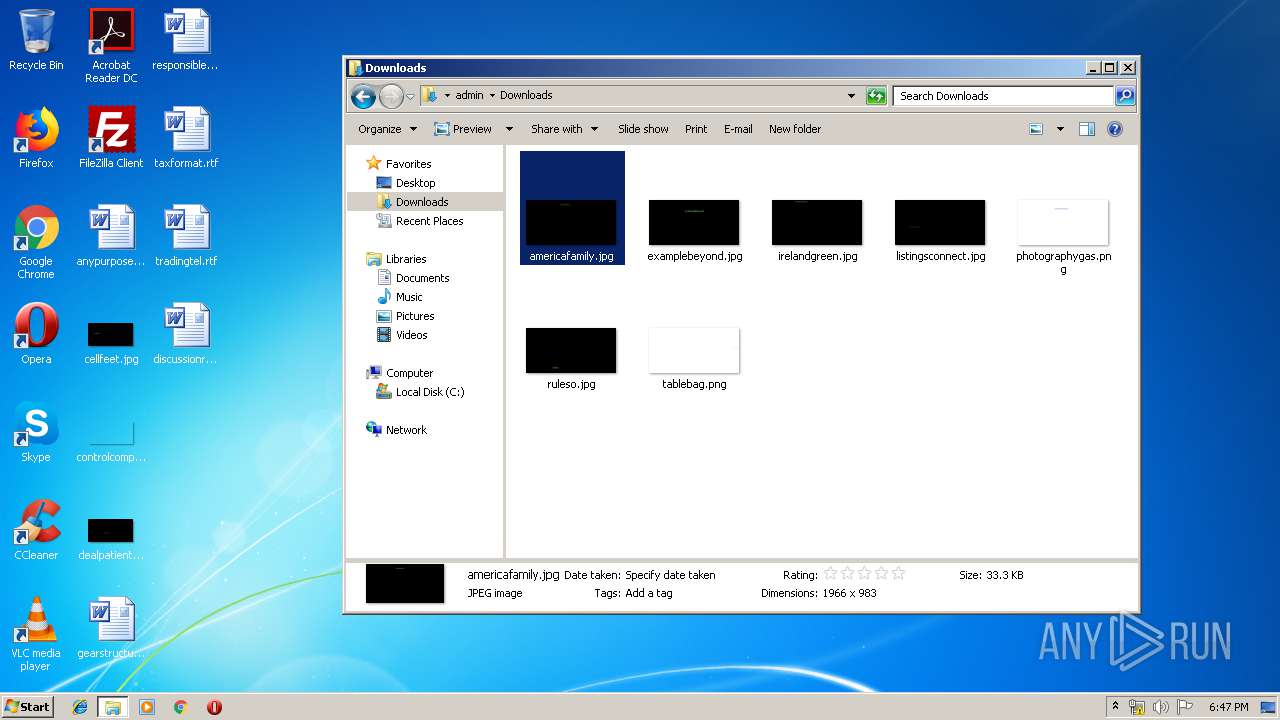Open Skype desktop shortcut
Image resolution: width=1280 pixels, height=720 pixels.
pyautogui.click(x=36, y=432)
